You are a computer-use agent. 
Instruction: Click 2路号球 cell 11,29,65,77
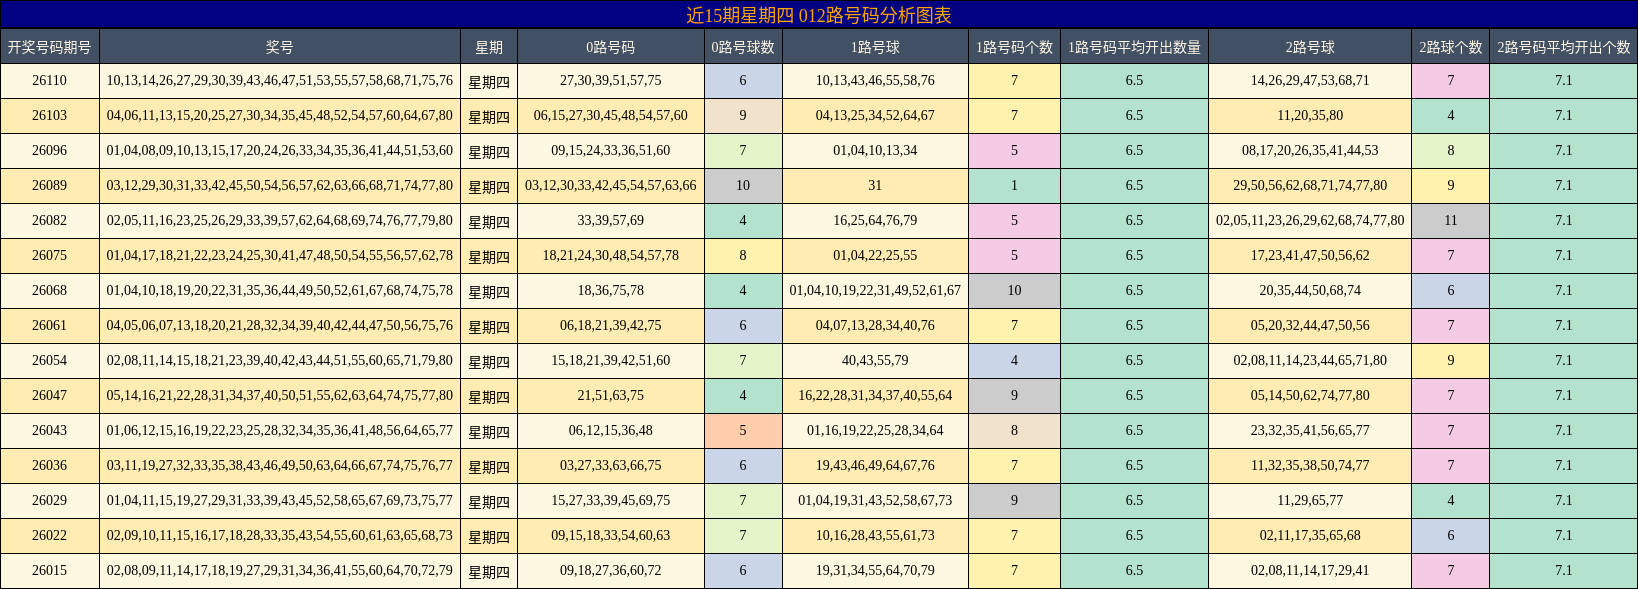[x=1310, y=501]
